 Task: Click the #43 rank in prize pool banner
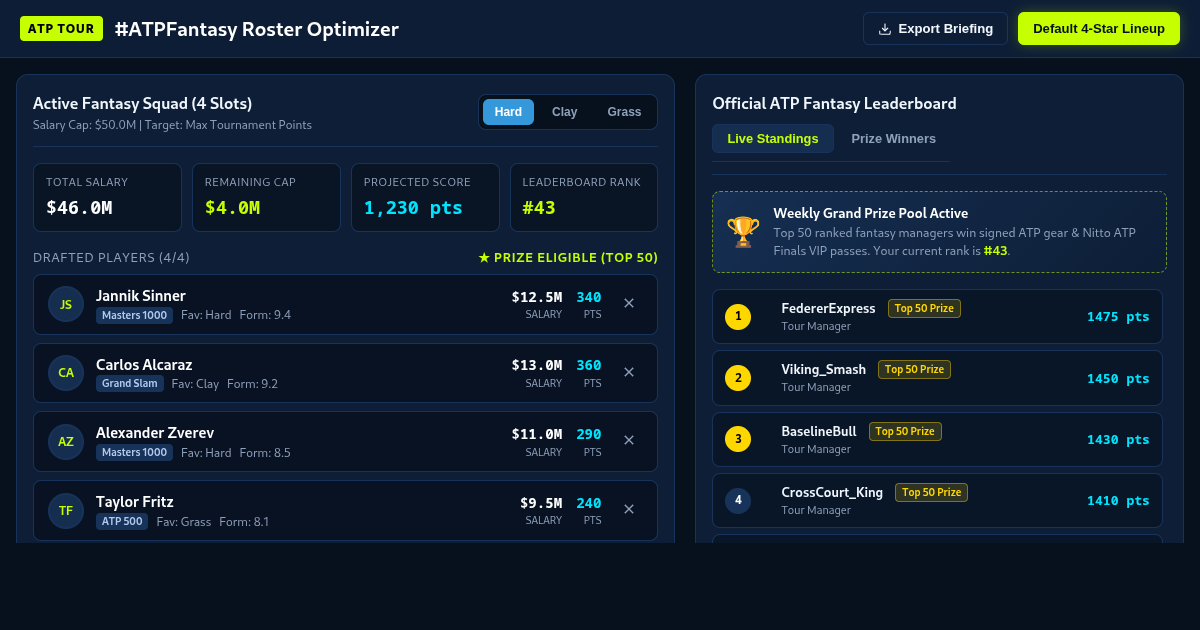tap(995, 251)
